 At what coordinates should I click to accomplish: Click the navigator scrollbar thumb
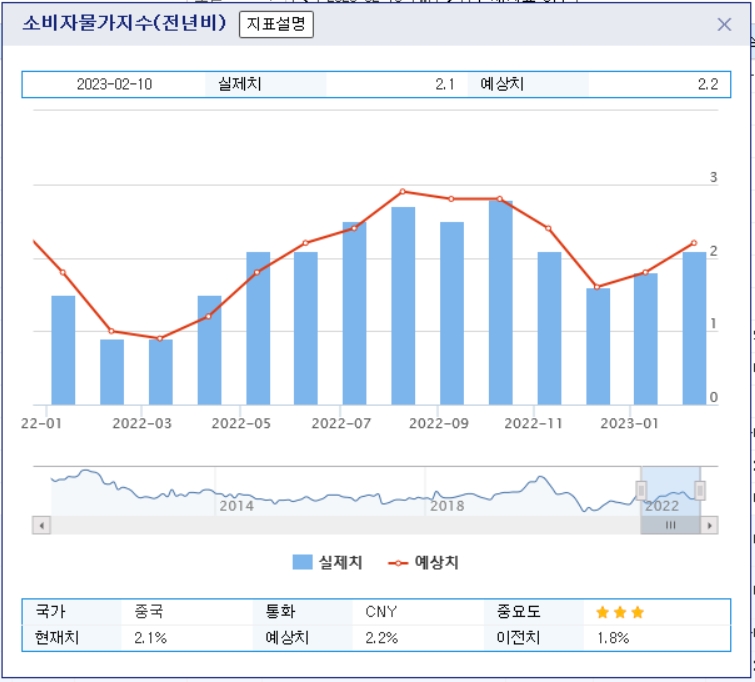coord(670,525)
